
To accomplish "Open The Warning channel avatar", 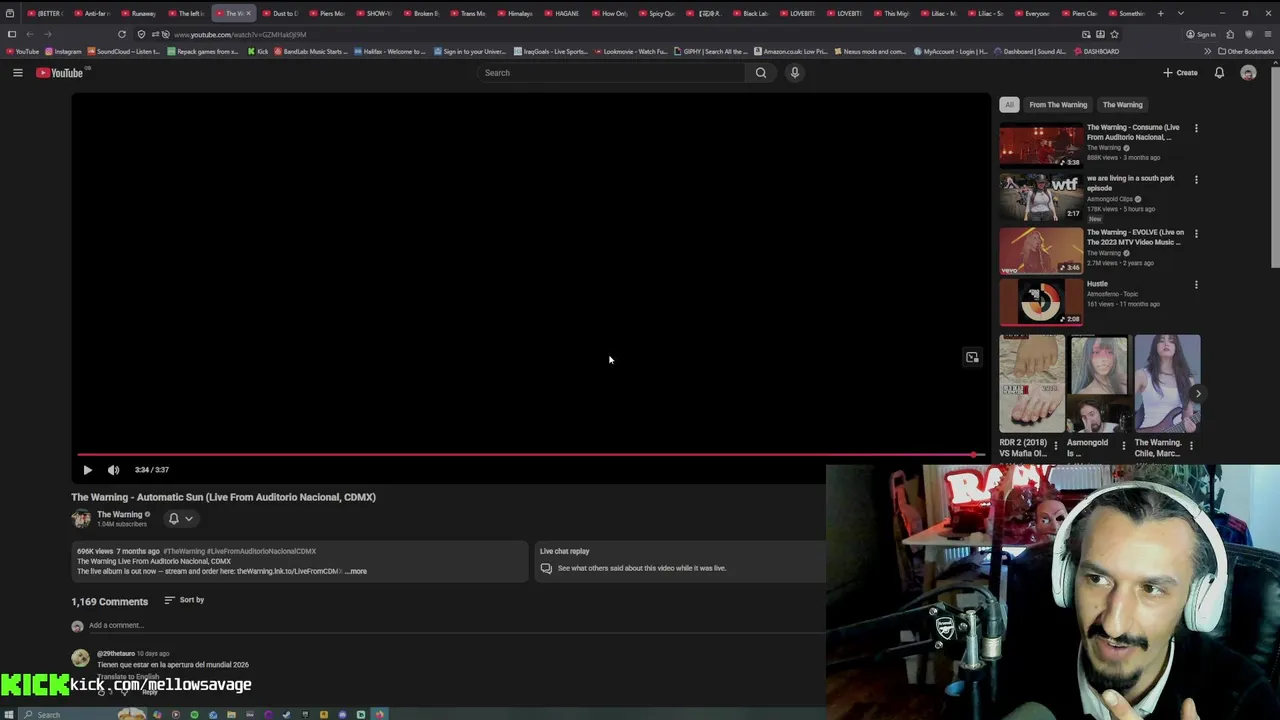I will (x=81, y=518).
